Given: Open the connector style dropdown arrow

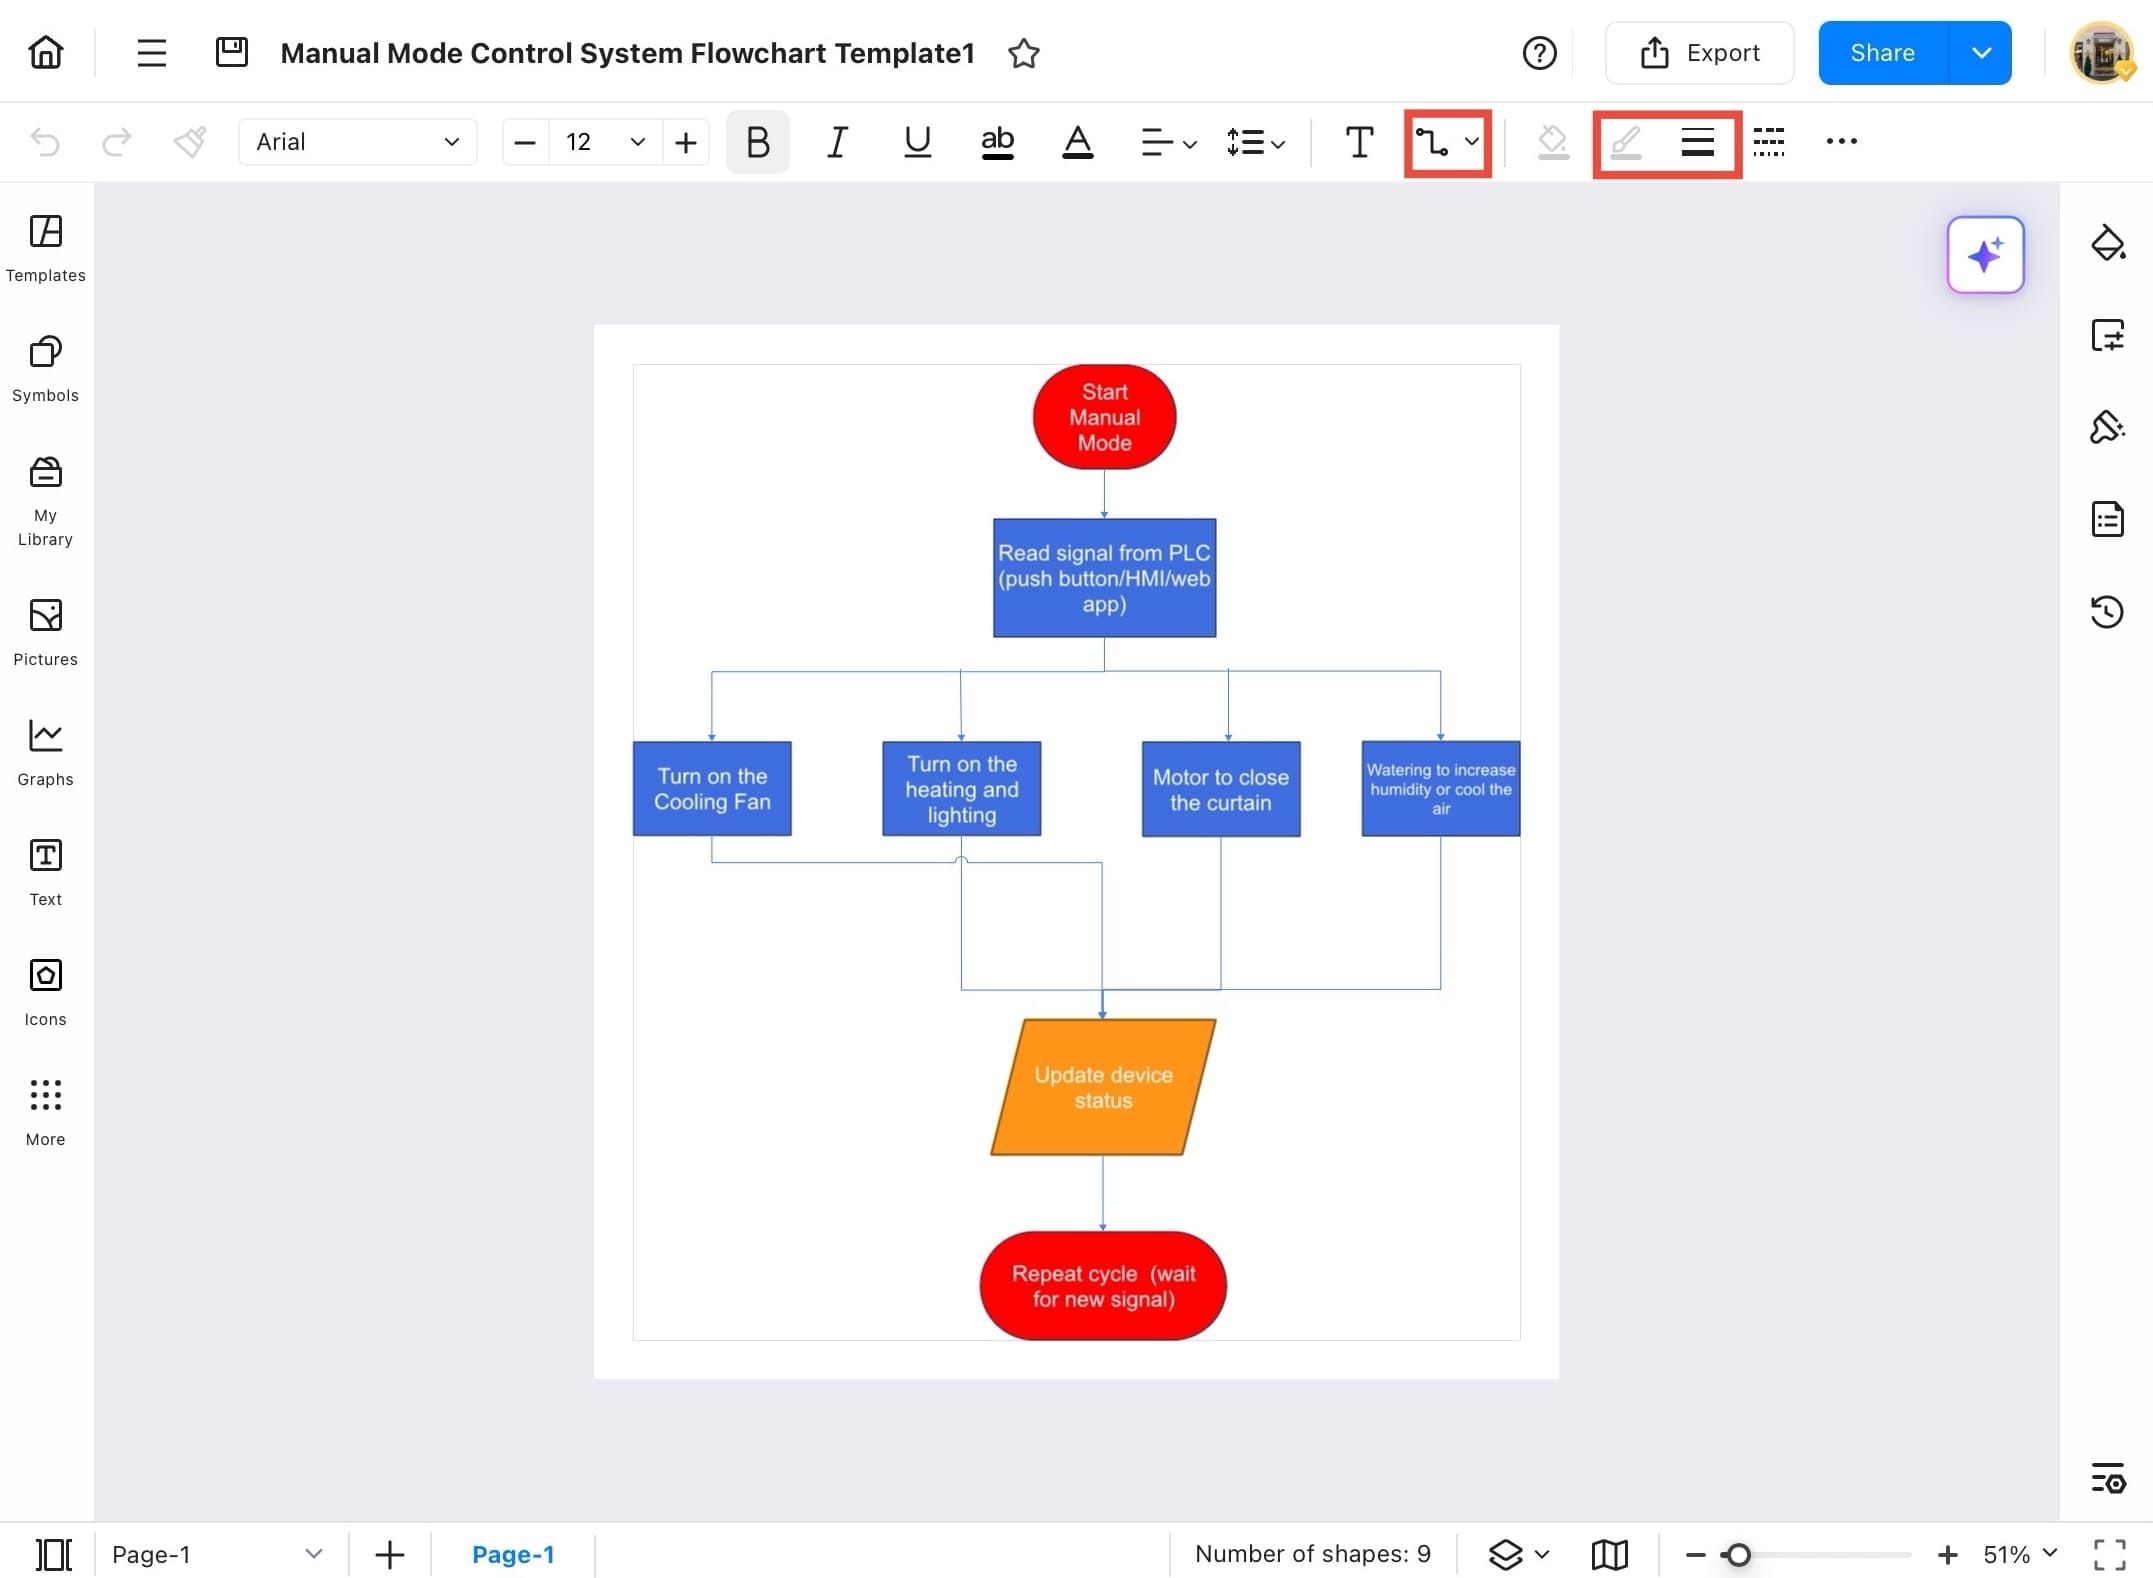Looking at the screenshot, I should point(1470,142).
